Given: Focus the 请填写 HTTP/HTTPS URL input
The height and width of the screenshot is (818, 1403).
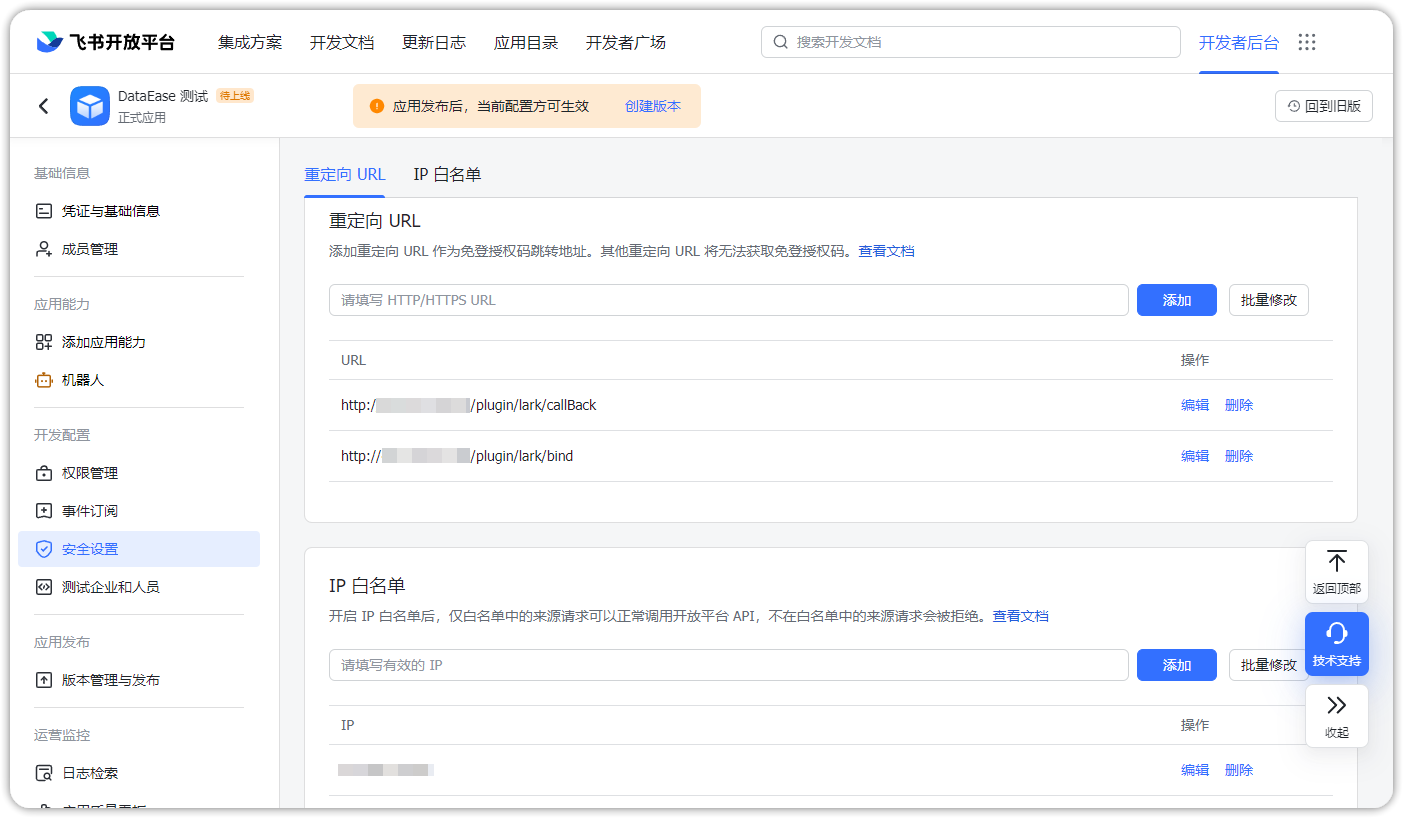Looking at the screenshot, I should tap(729, 300).
